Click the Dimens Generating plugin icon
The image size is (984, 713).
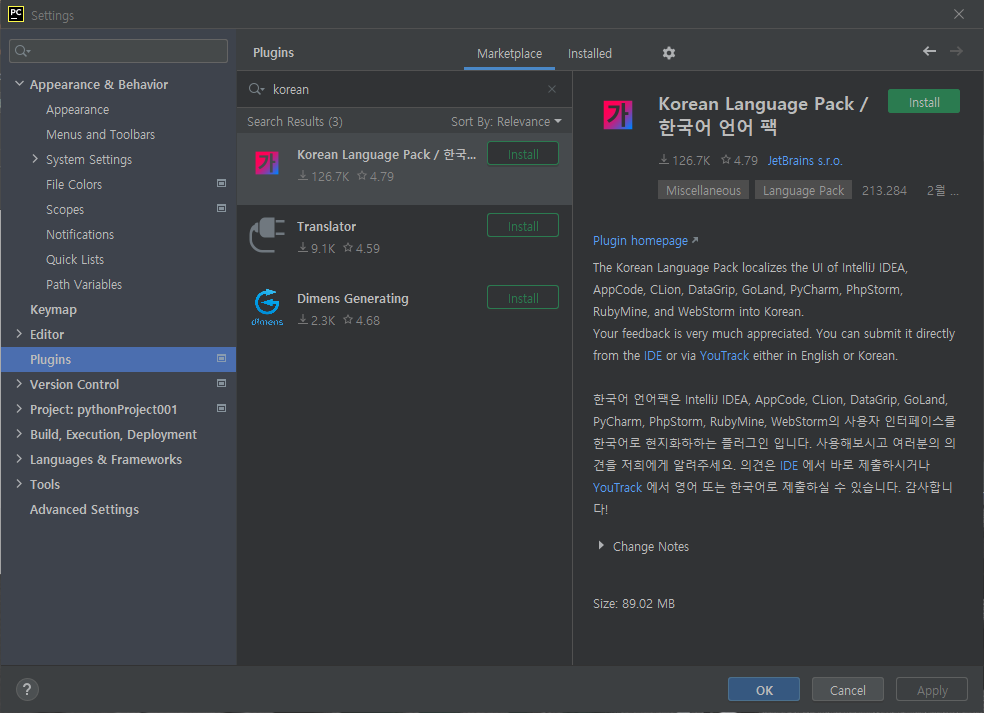point(267,307)
